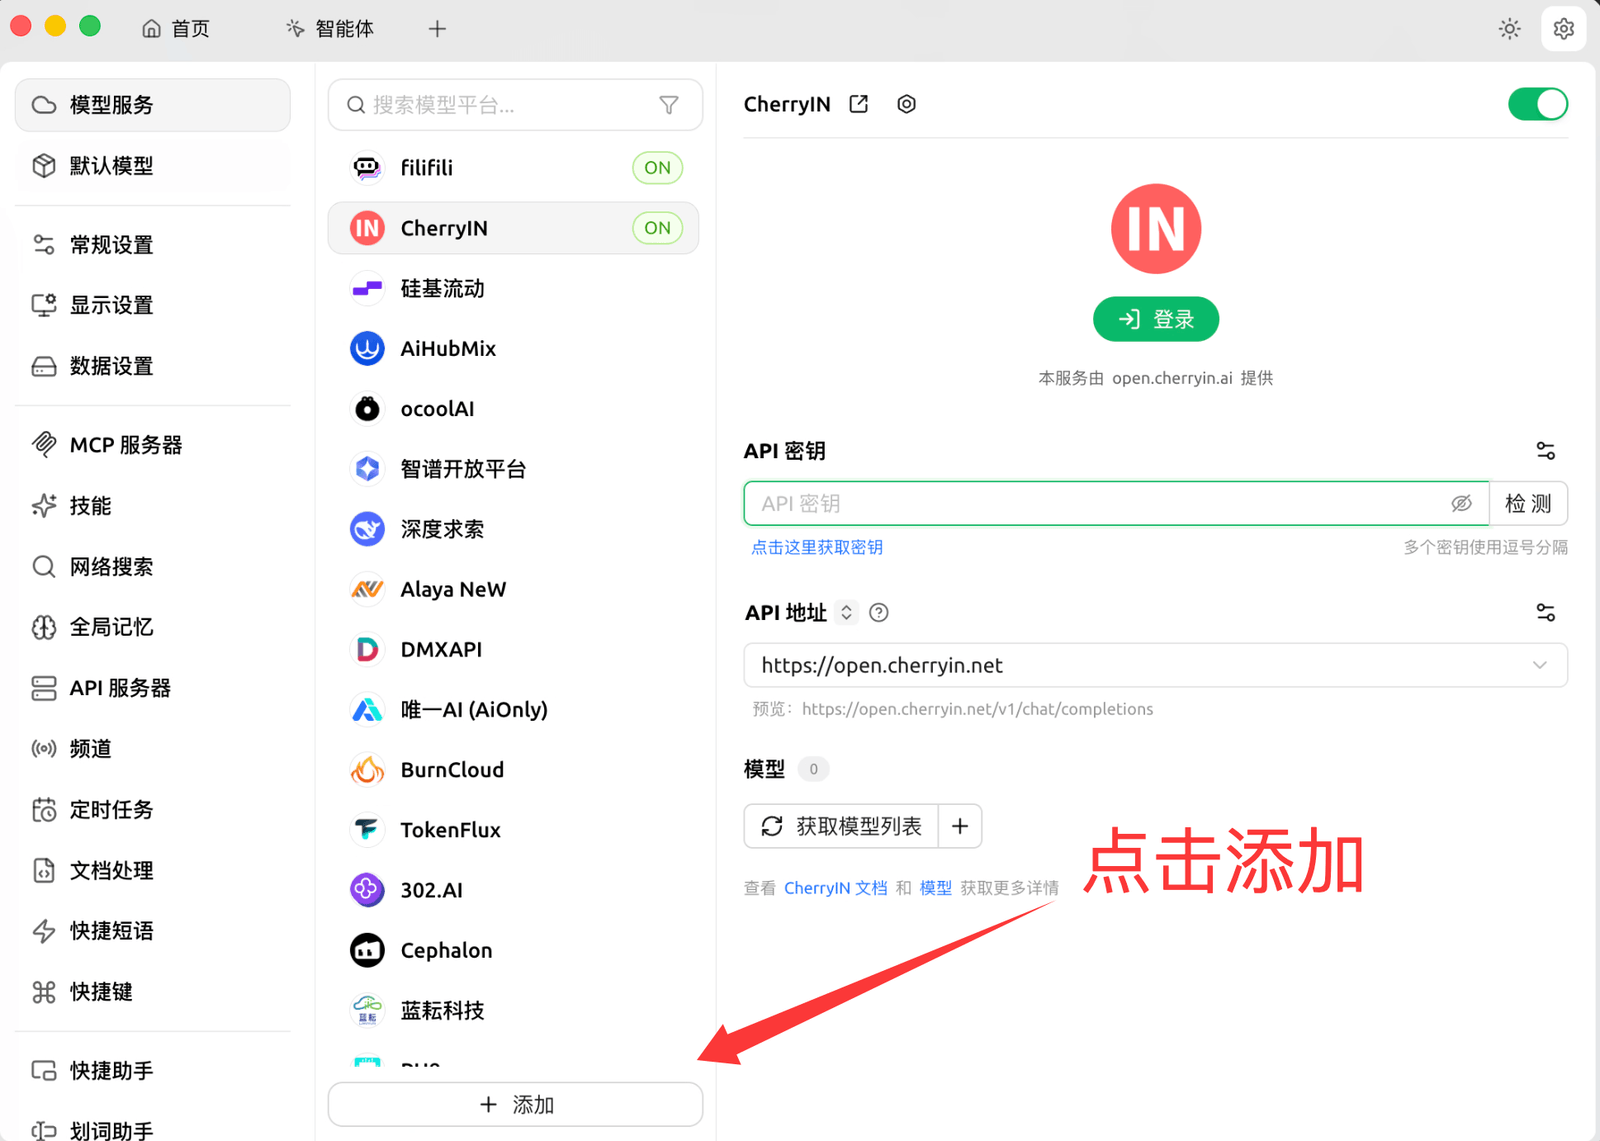Screen dimensions: 1600x1141
Task: Select the 302.AI provider
Action: coord(513,890)
